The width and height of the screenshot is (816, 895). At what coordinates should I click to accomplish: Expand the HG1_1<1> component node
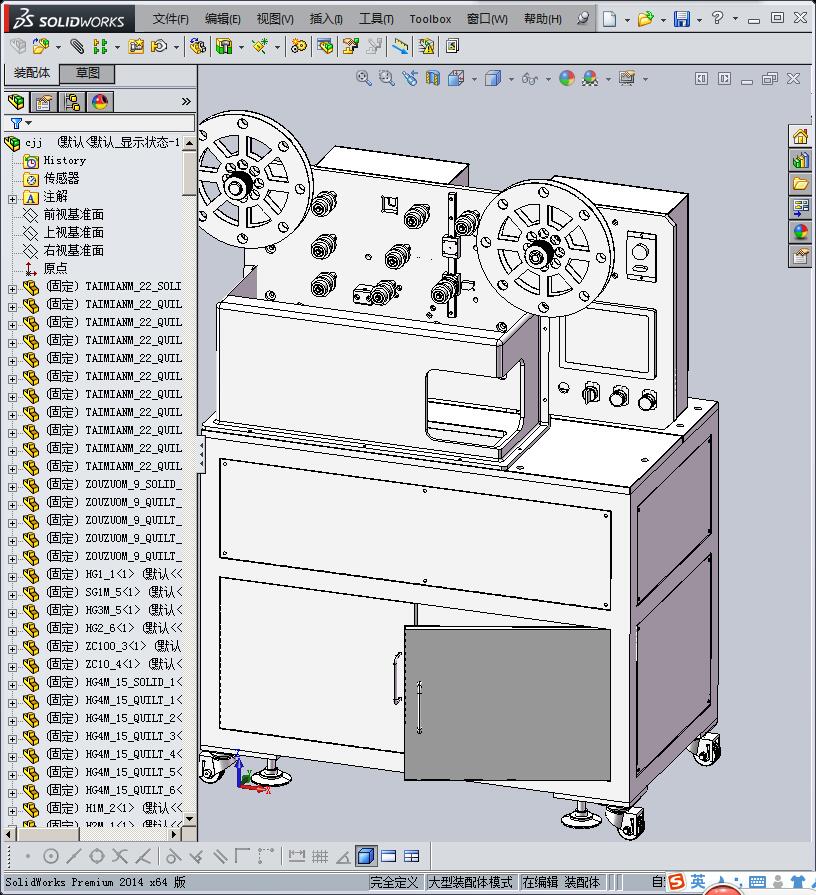(x=13, y=577)
